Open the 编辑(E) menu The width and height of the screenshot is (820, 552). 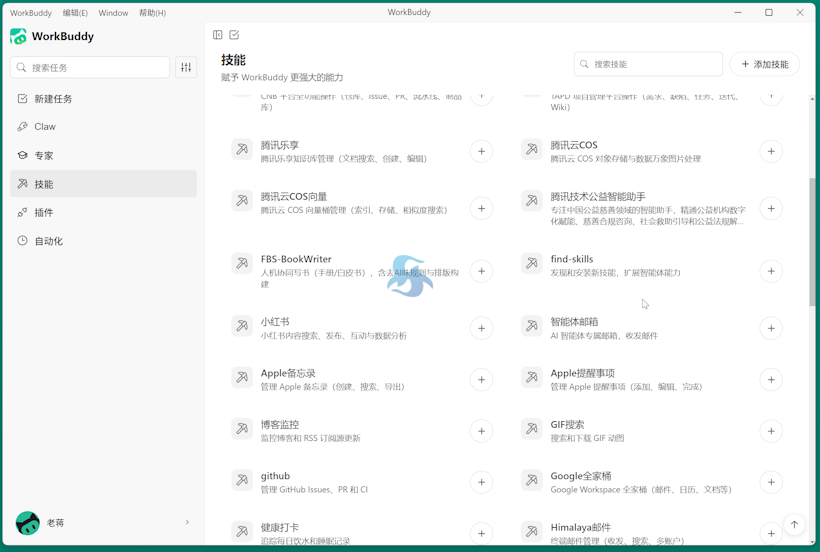click(x=75, y=13)
